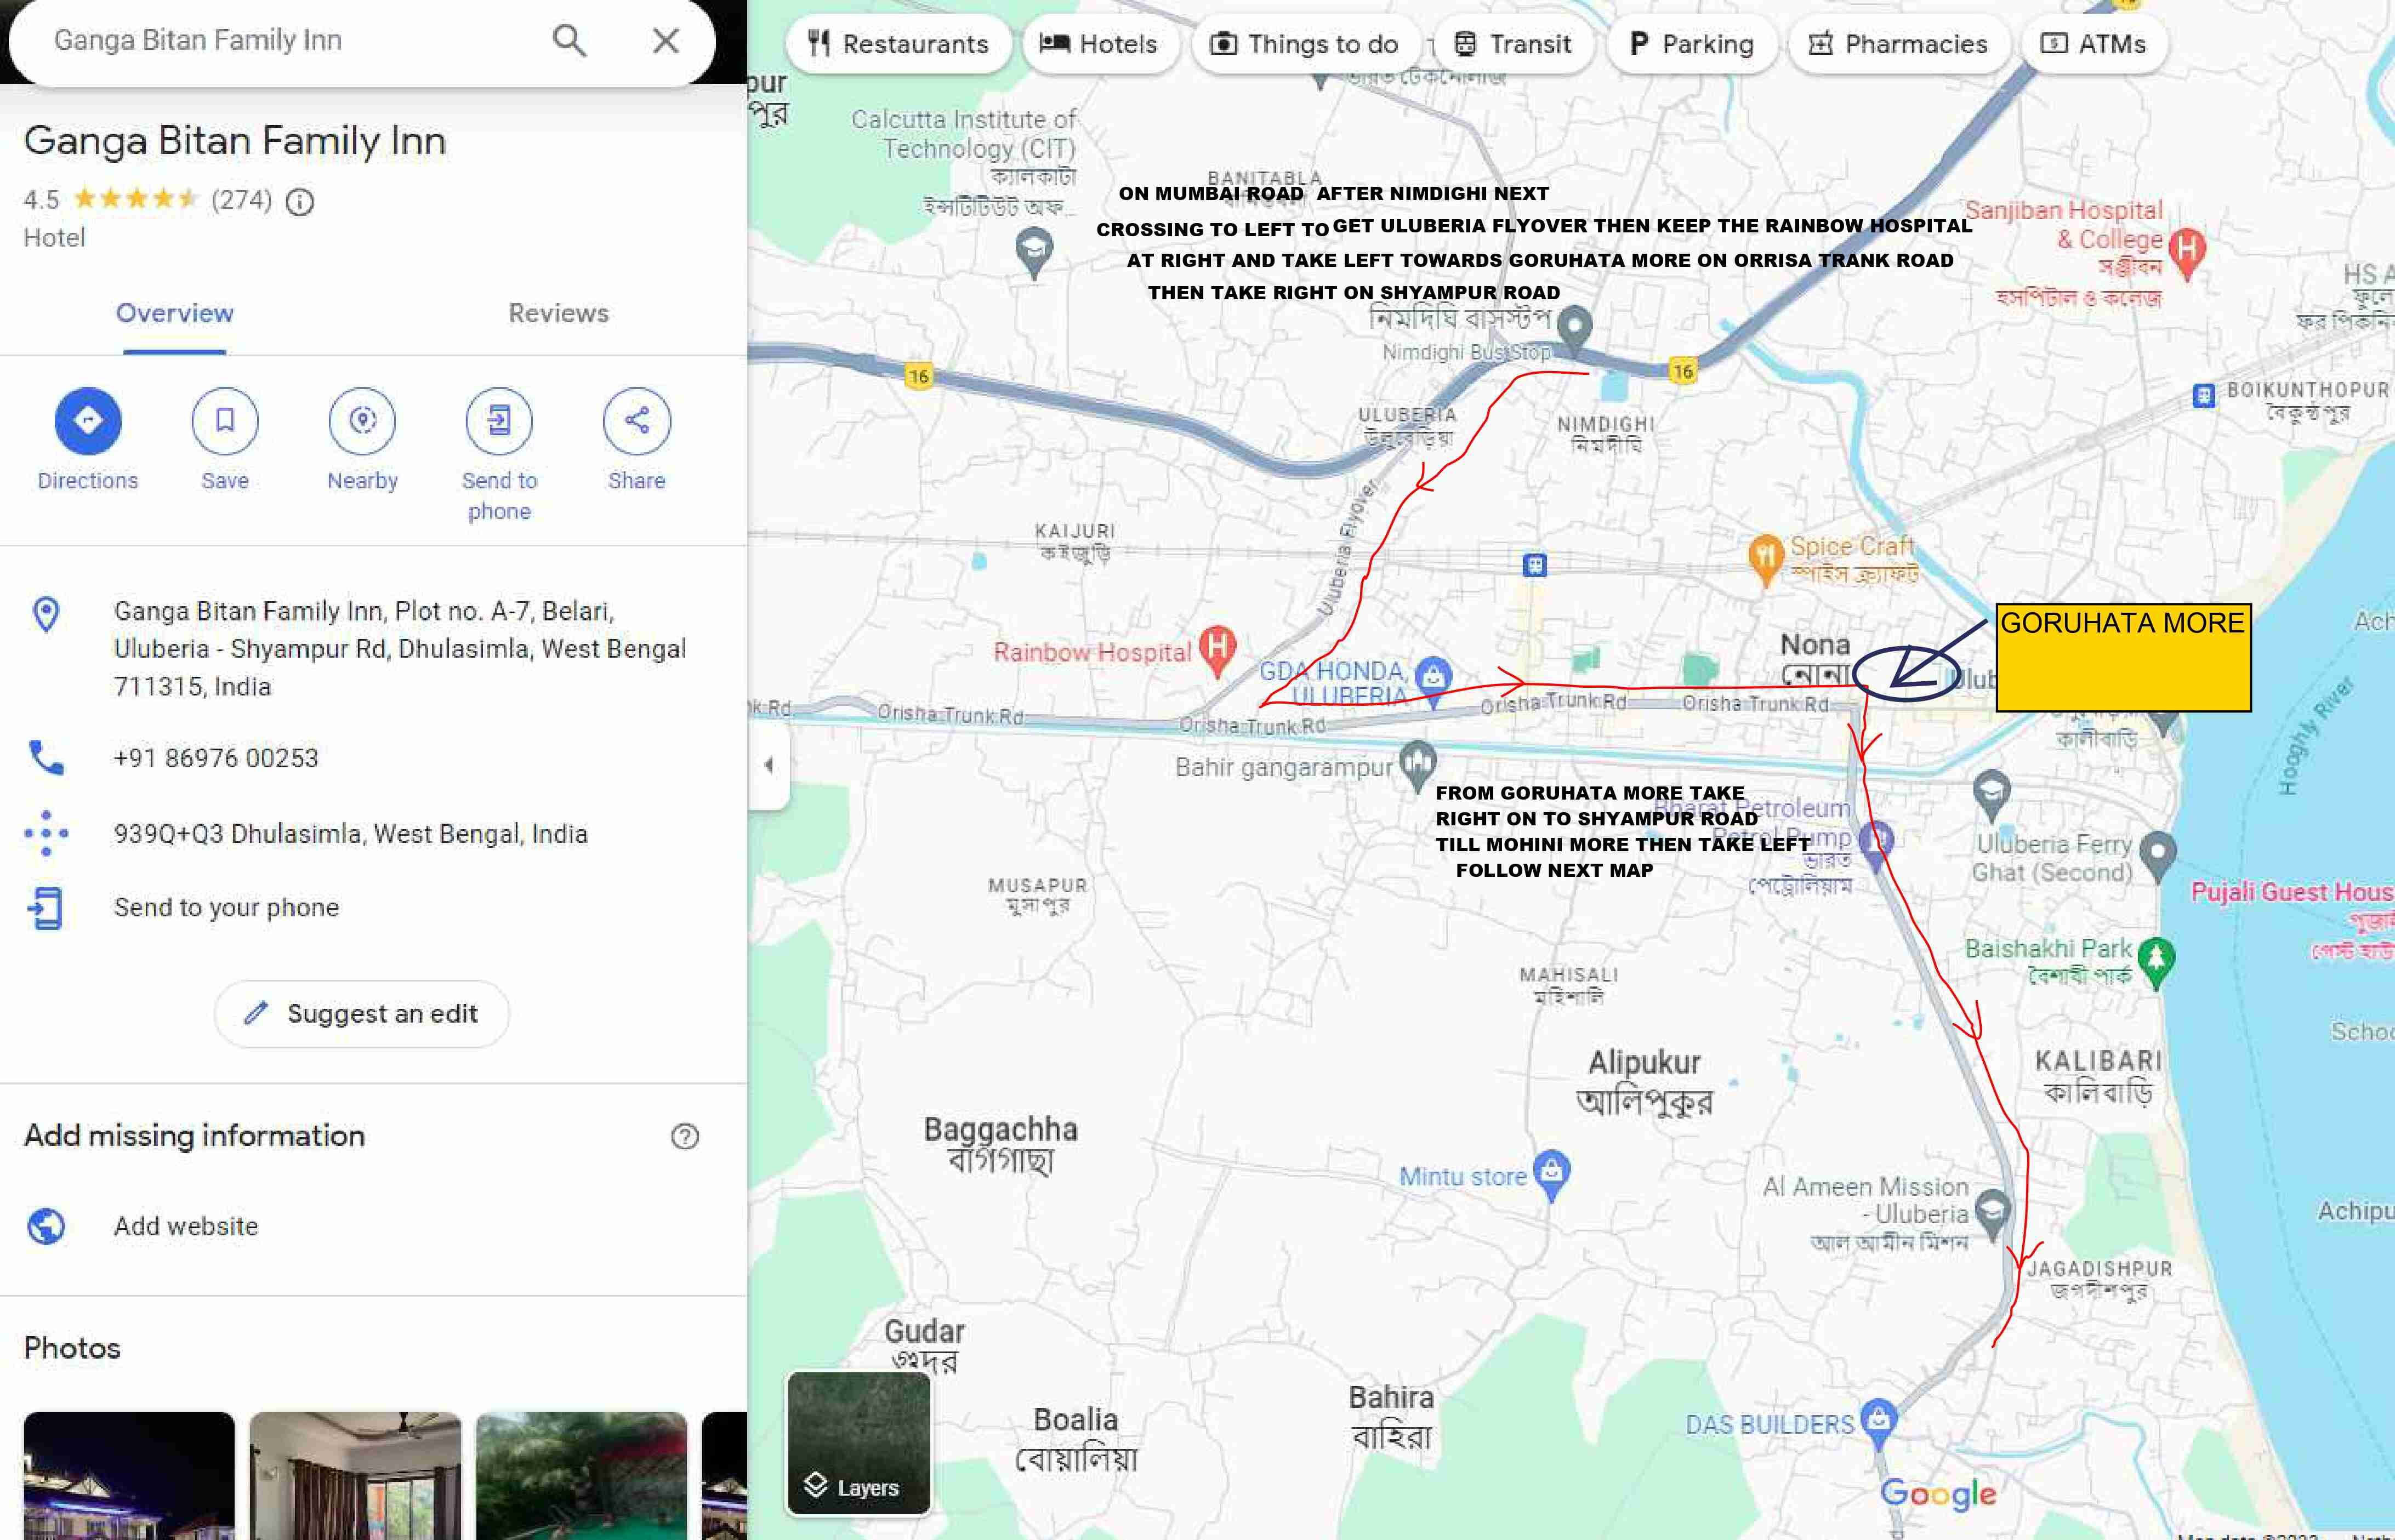Click the search magnifier icon
This screenshot has width=2395, height=1540.
[569, 41]
